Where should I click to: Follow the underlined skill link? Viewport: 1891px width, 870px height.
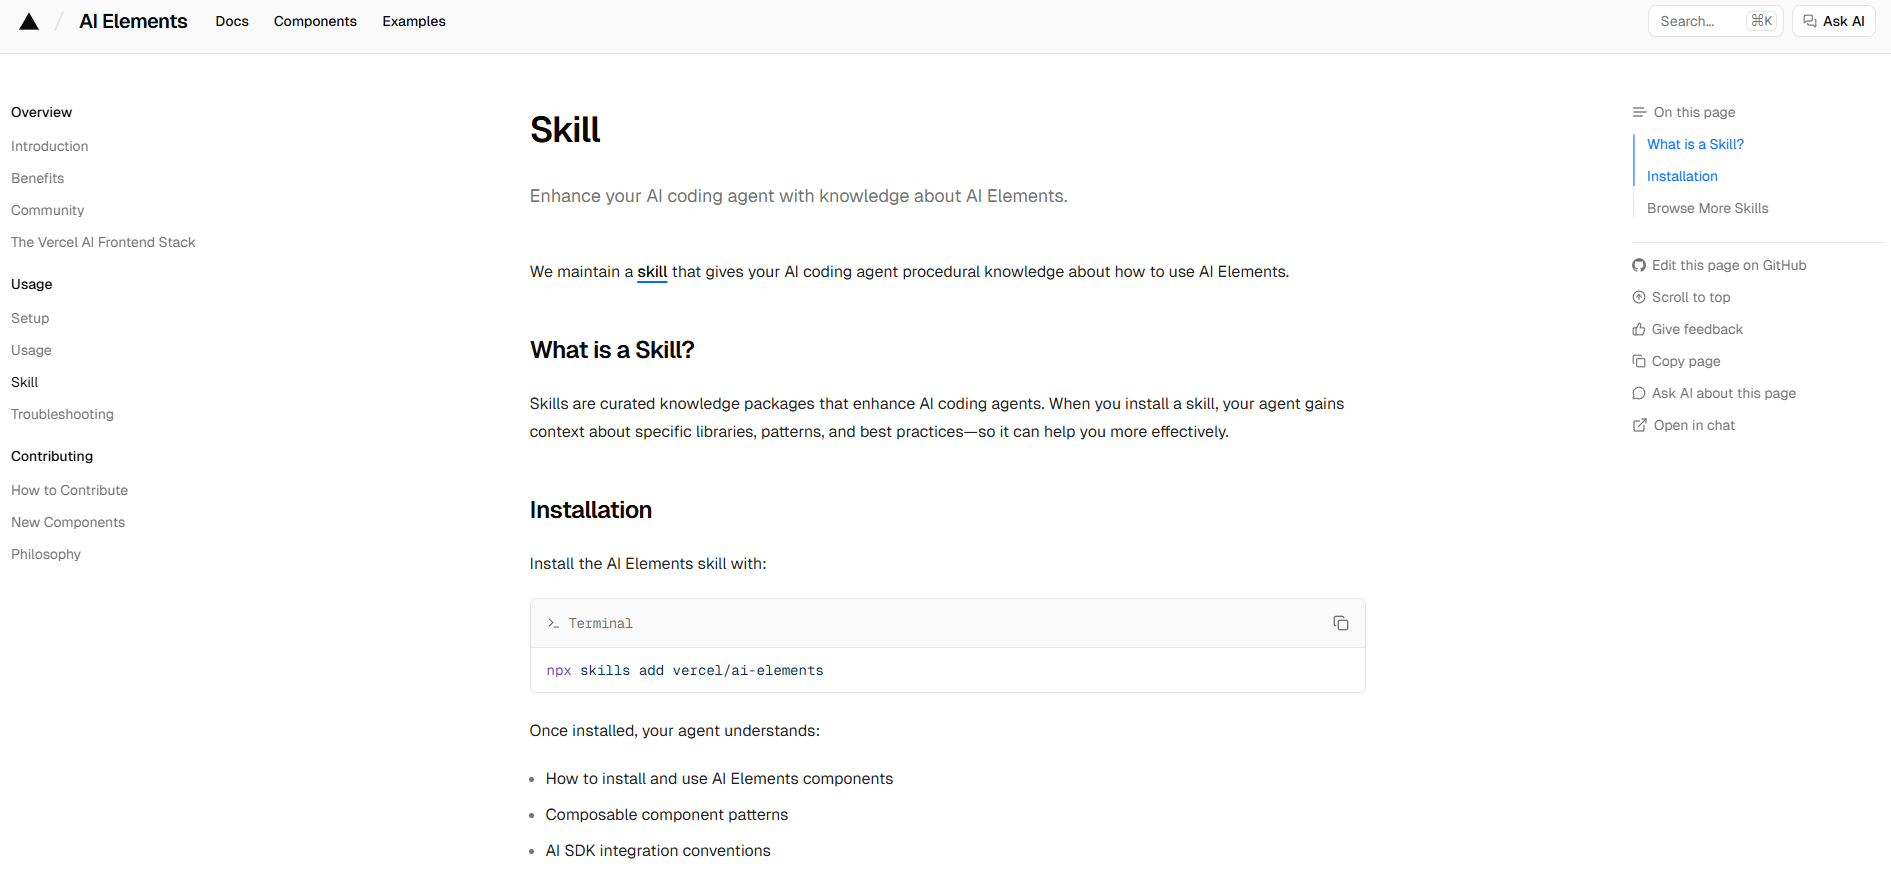pos(652,272)
